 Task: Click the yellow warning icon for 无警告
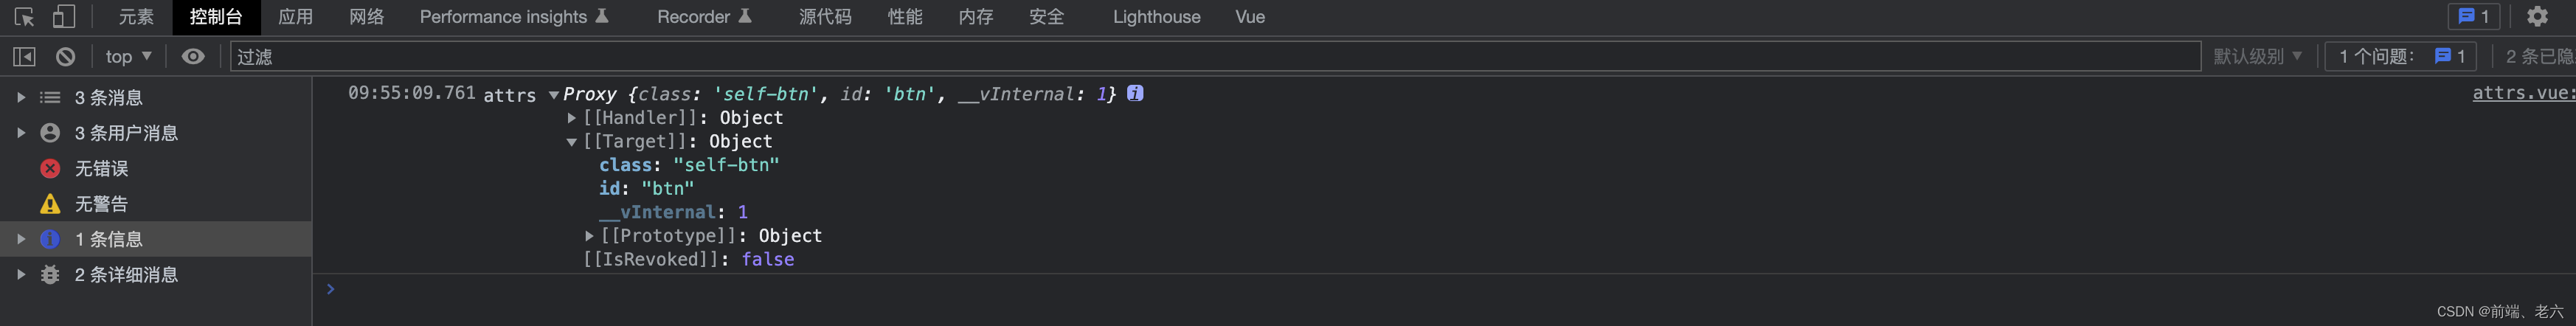[50, 204]
